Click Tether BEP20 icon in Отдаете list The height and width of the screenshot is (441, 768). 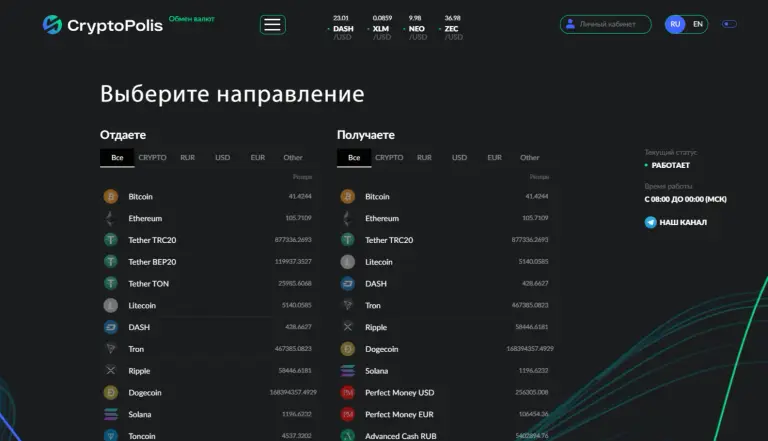[x=111, y=262]
